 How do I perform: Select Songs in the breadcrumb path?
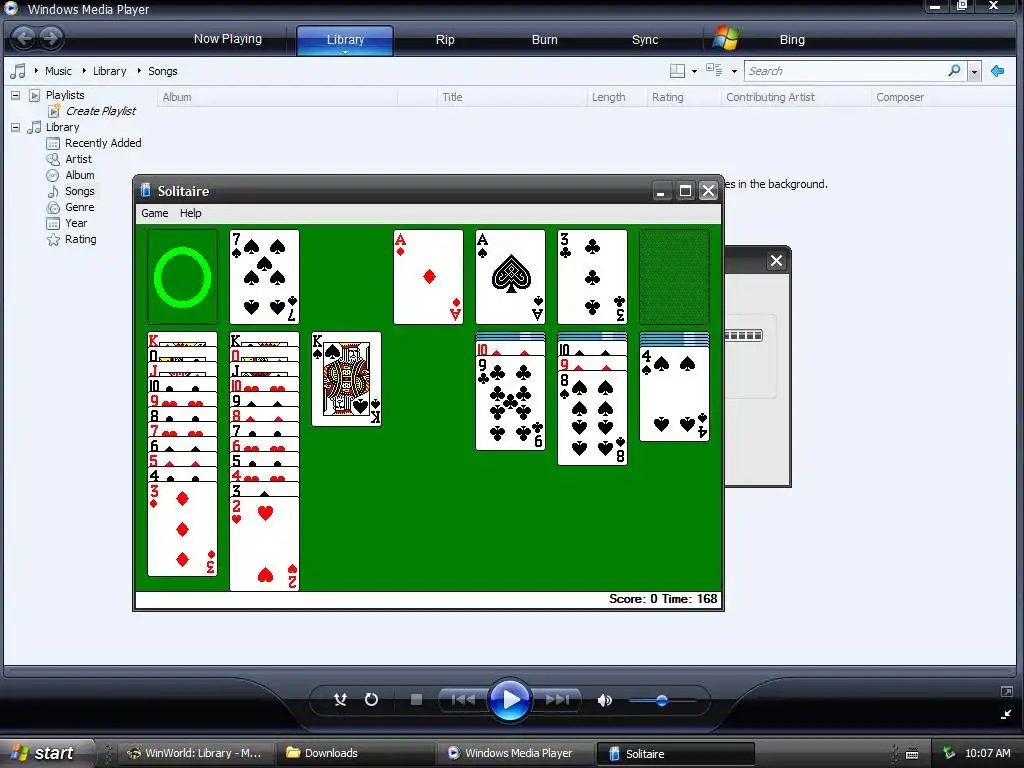pos(163,71)
